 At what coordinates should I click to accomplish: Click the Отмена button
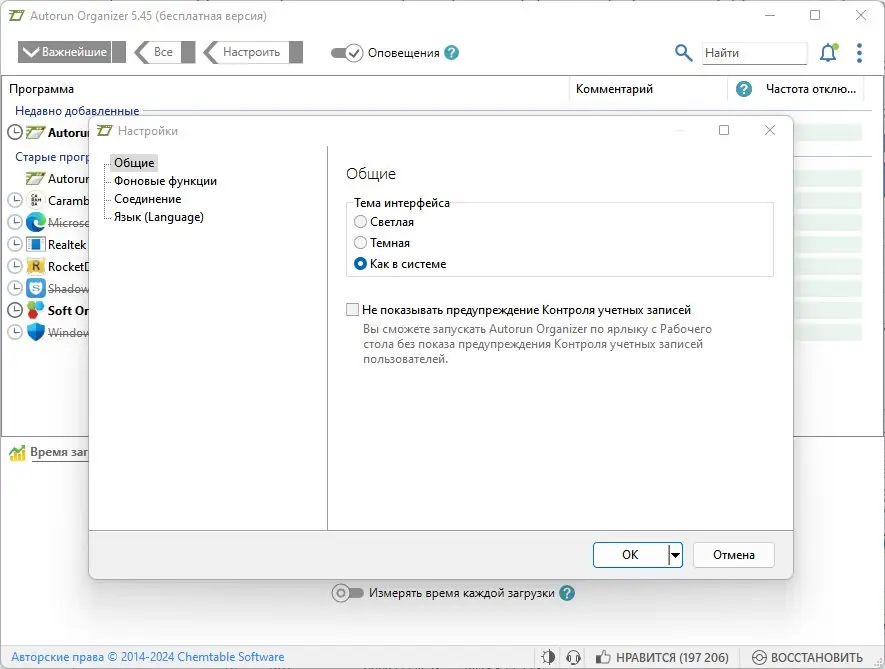[734, 555]
